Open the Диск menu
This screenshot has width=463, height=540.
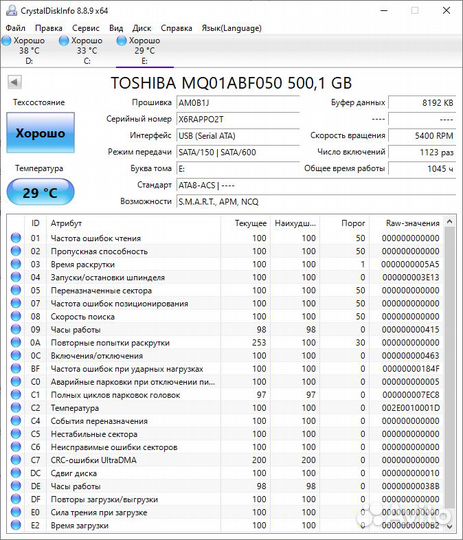point(142,28)
